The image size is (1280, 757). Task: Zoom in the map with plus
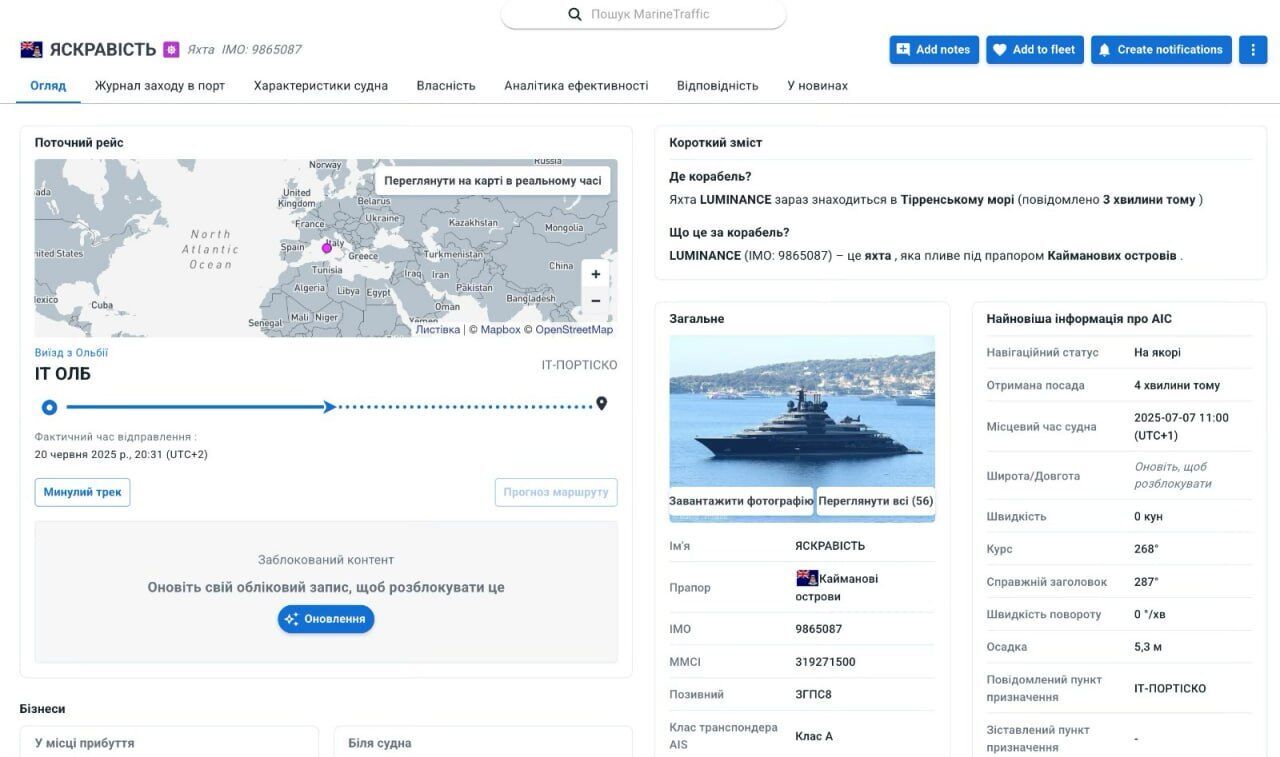pos(596,274)
